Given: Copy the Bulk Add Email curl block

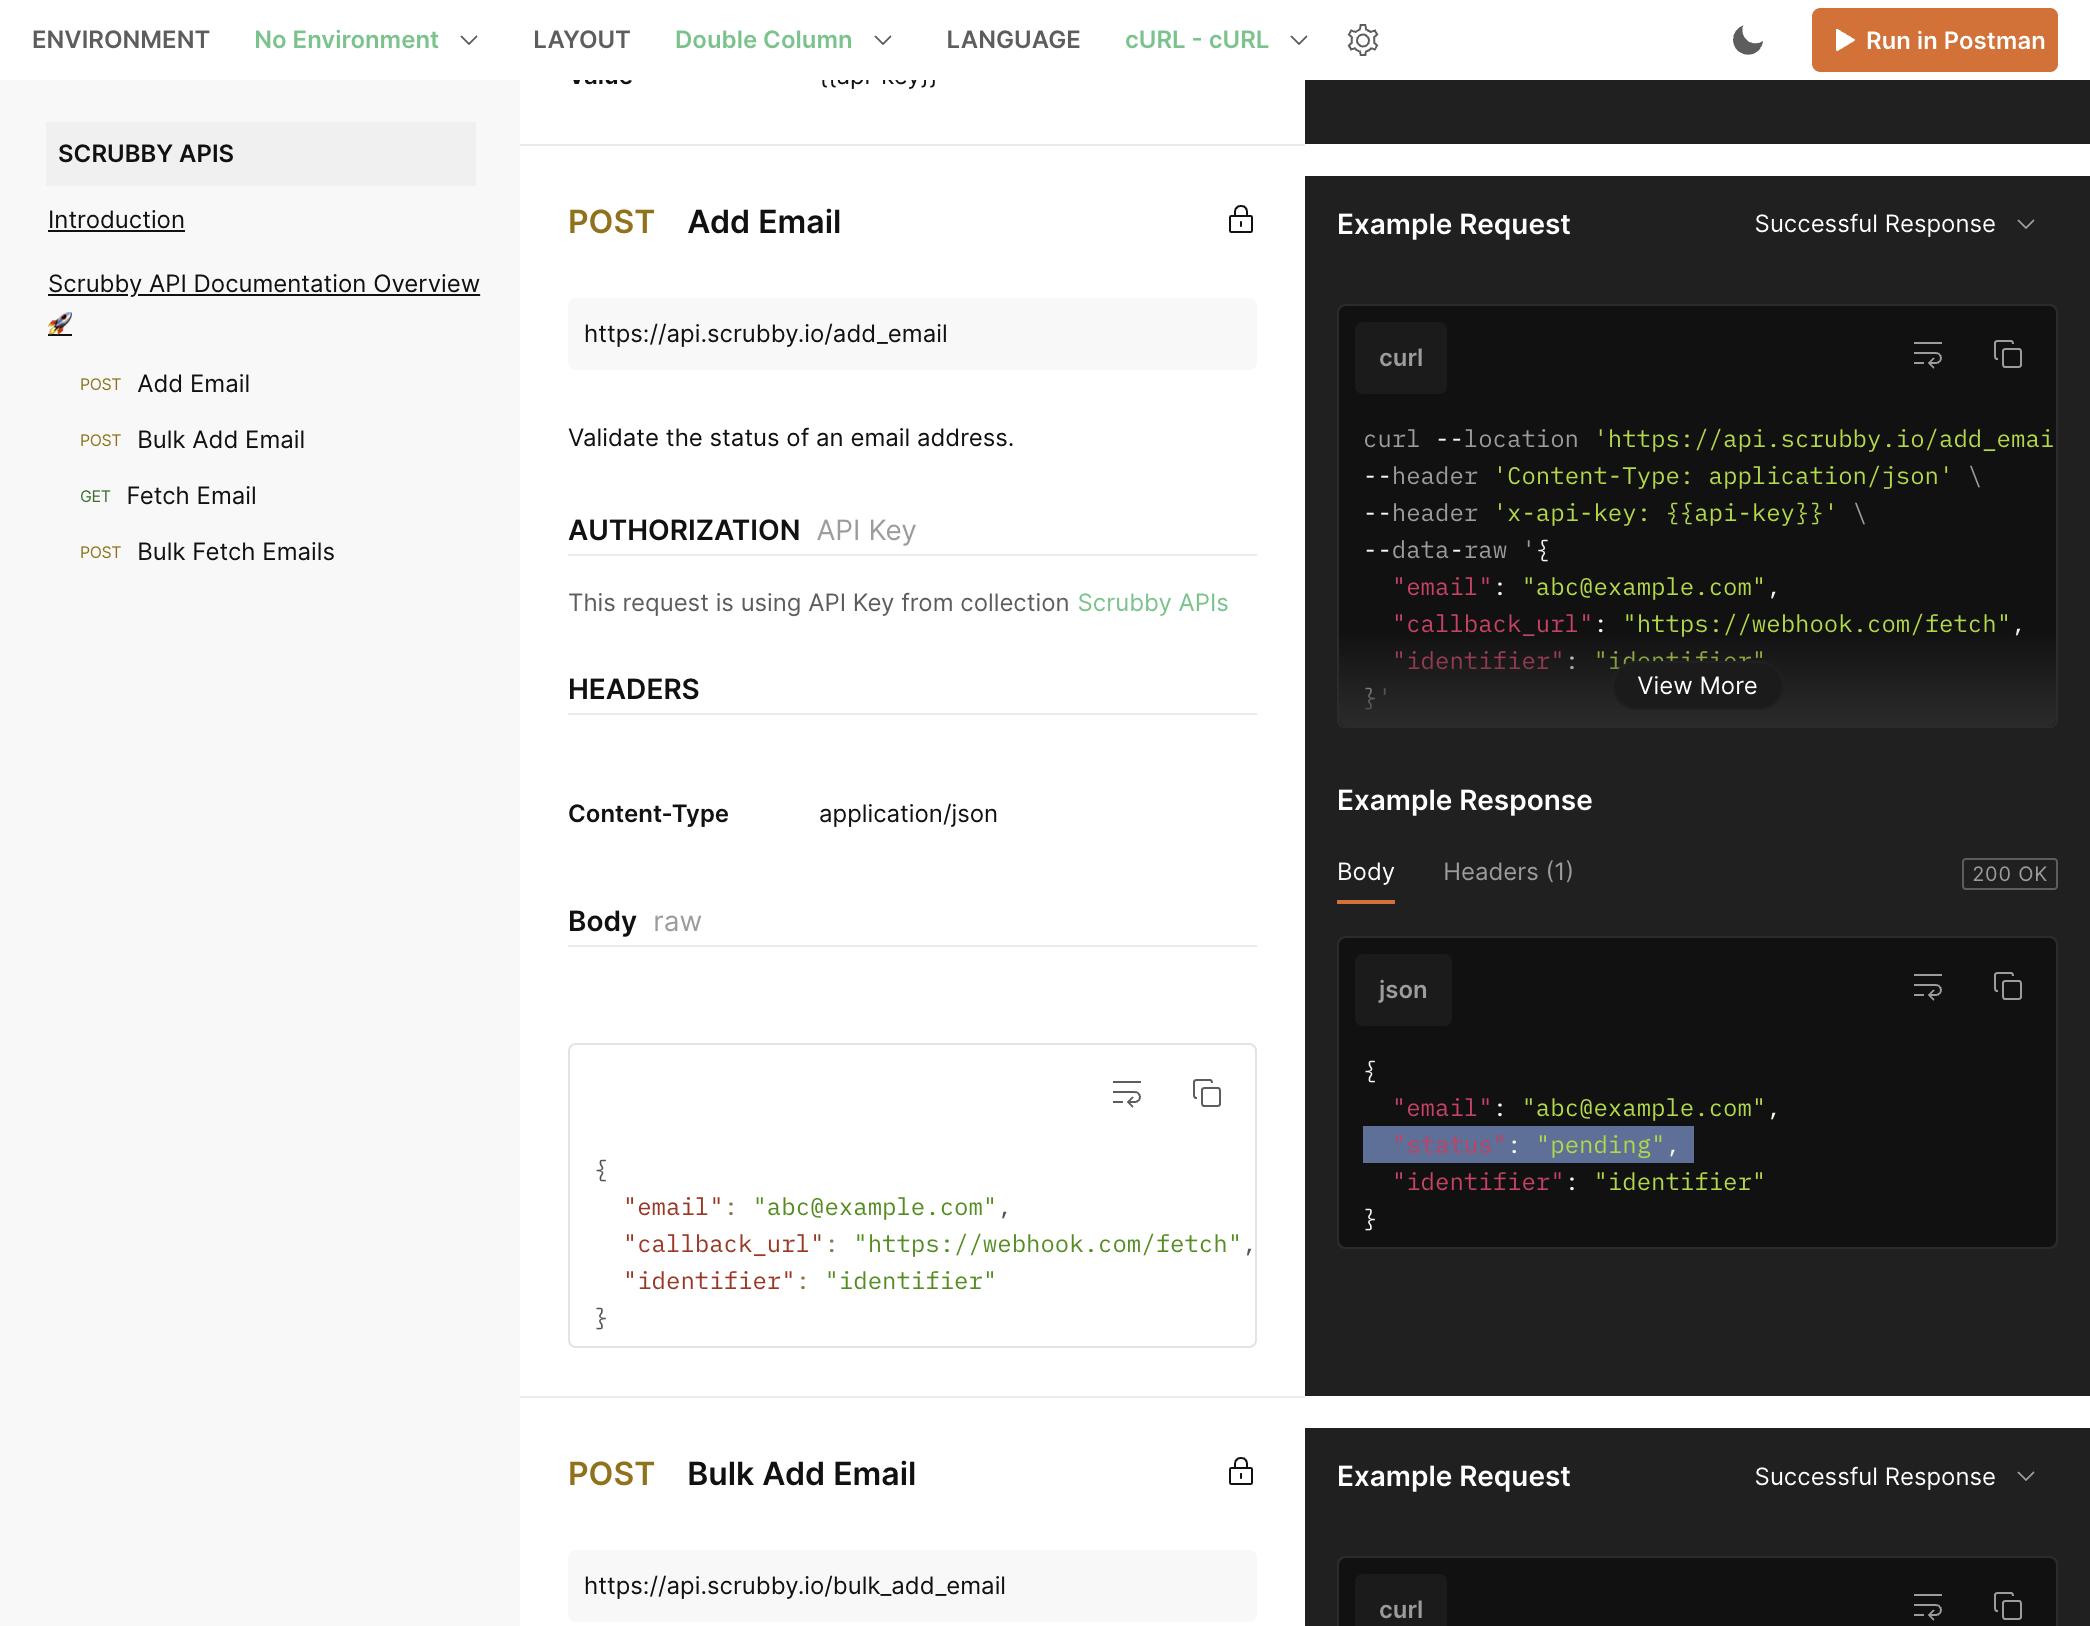Looking at the screenshot, I should [x=2007, y=1606].
